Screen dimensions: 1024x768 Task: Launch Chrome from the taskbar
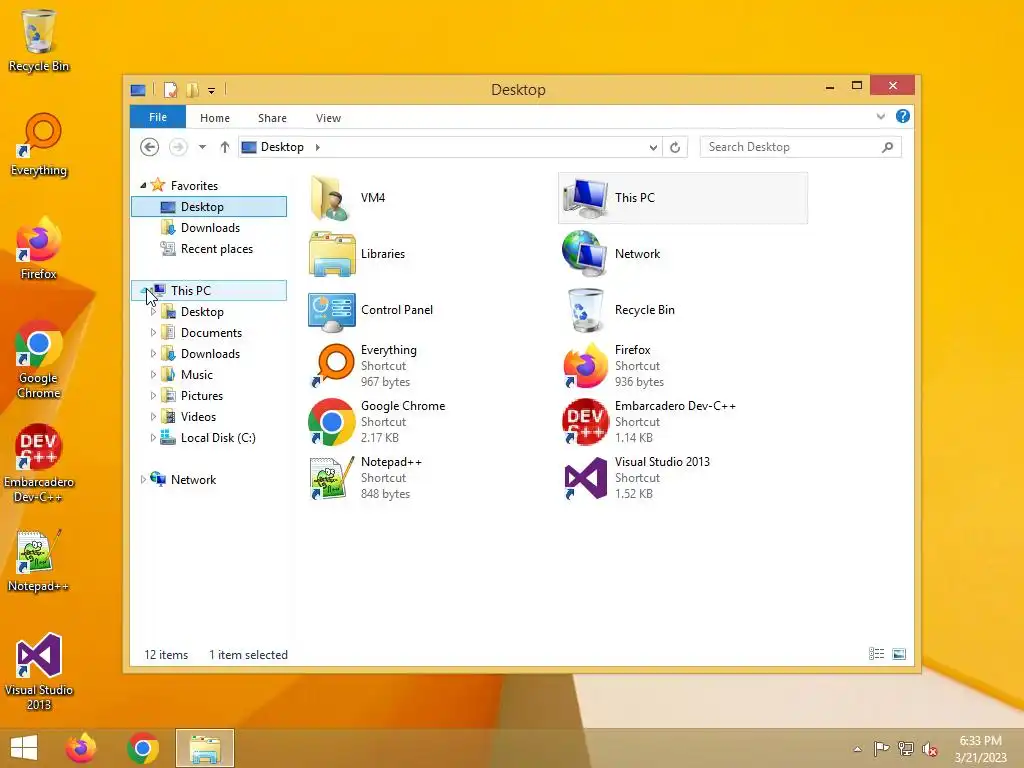[143, 748]
